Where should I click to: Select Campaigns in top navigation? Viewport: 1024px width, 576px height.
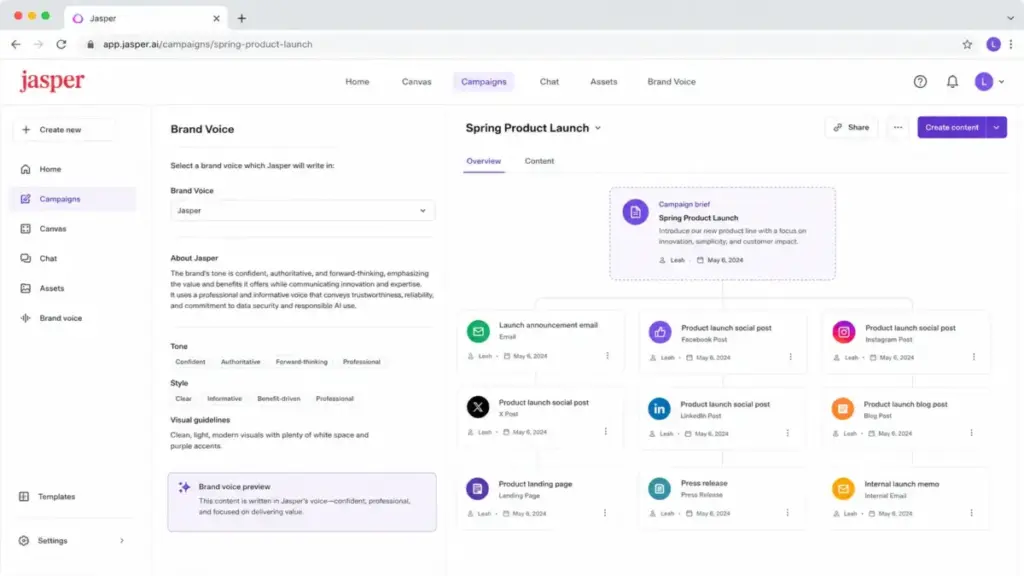[484, 82]
